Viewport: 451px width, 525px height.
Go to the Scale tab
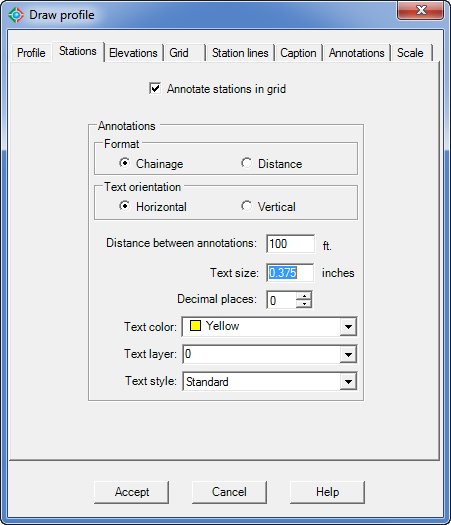click(410, 53)
